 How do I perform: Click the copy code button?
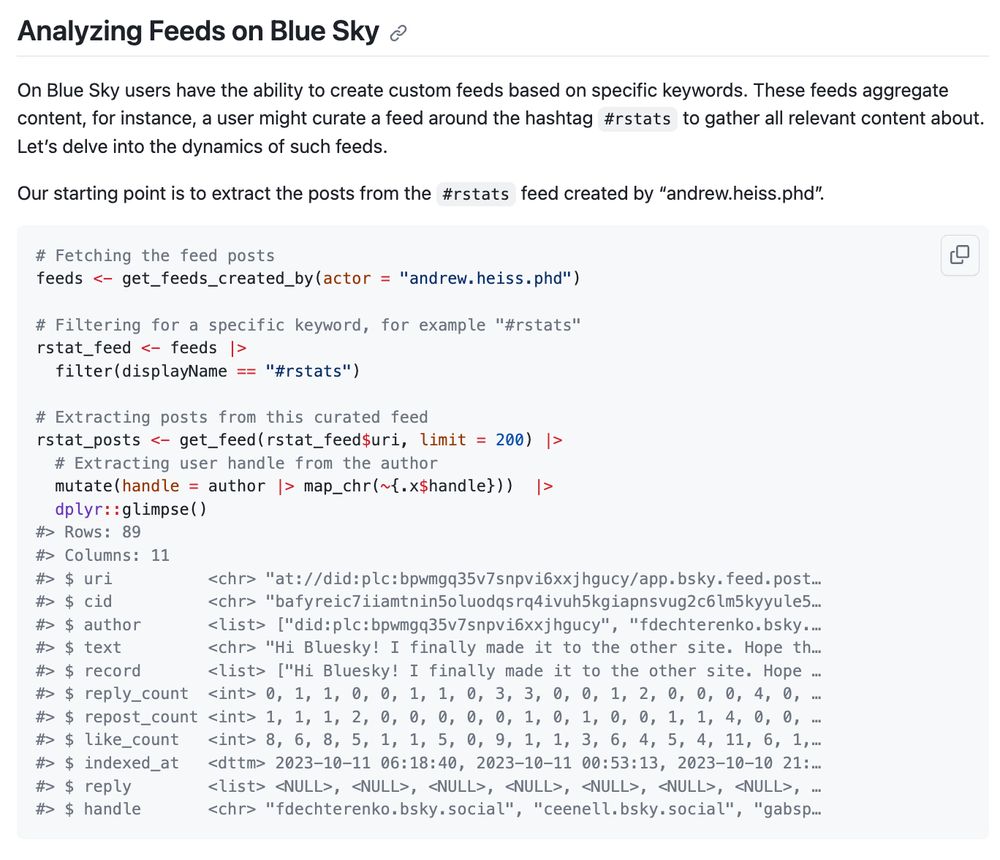click(x=959, y=255)
